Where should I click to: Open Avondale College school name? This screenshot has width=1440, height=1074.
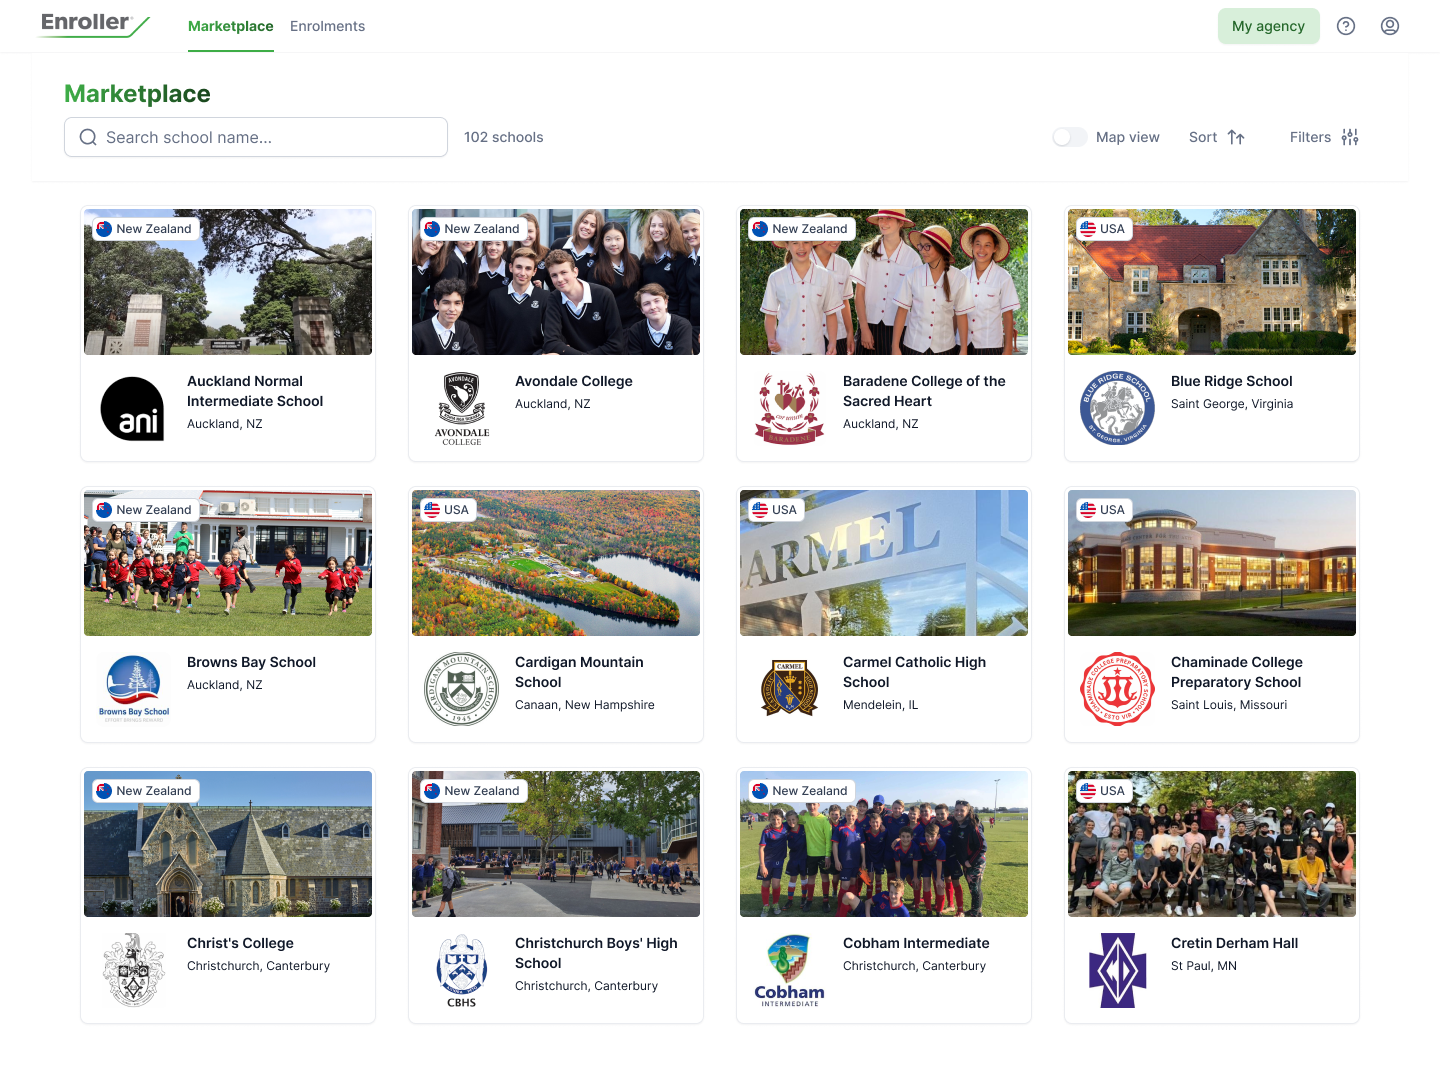574,381
